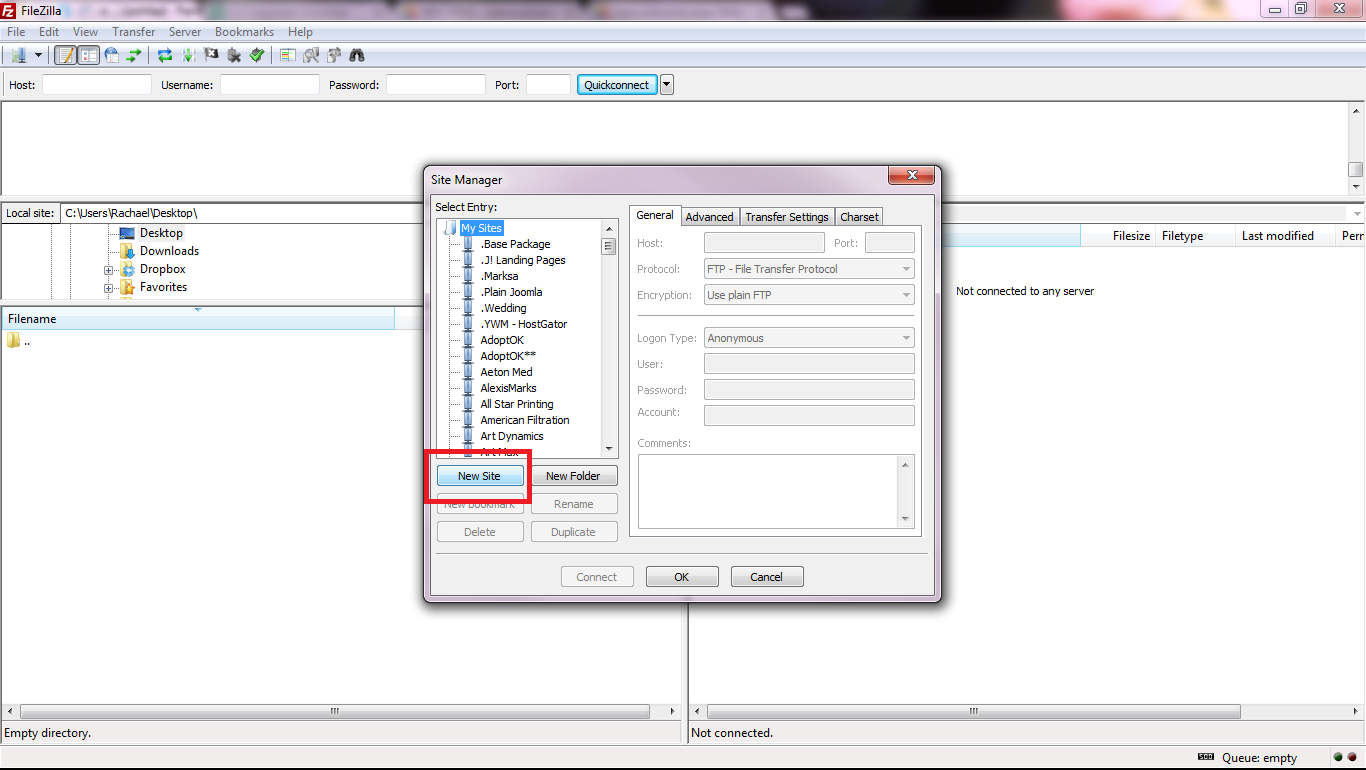
Task: Open the File menu
Action: (x=16, y=32)
